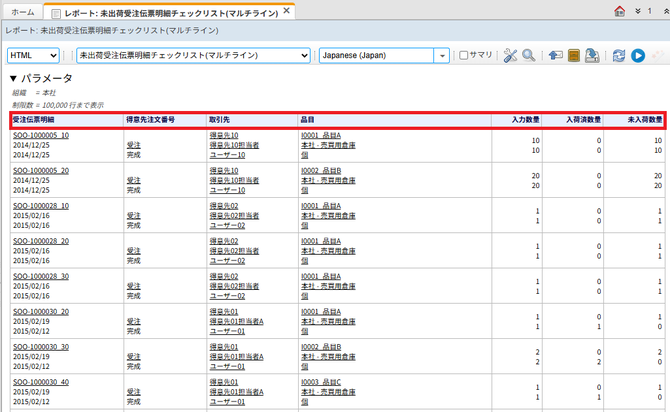This screenshot has width=670, height=412.
Task: Click the 制限数 = 100,000 行まで表示 text
Action: tap(58, 105)
